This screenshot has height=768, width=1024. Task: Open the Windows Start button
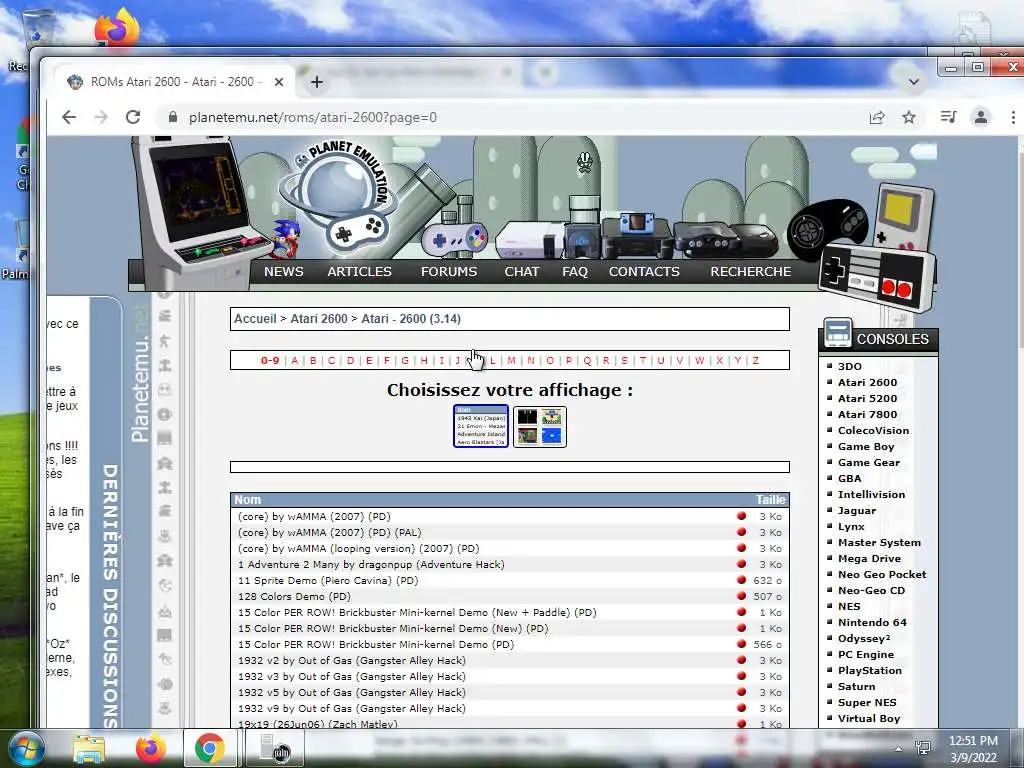tap(27, 748)
